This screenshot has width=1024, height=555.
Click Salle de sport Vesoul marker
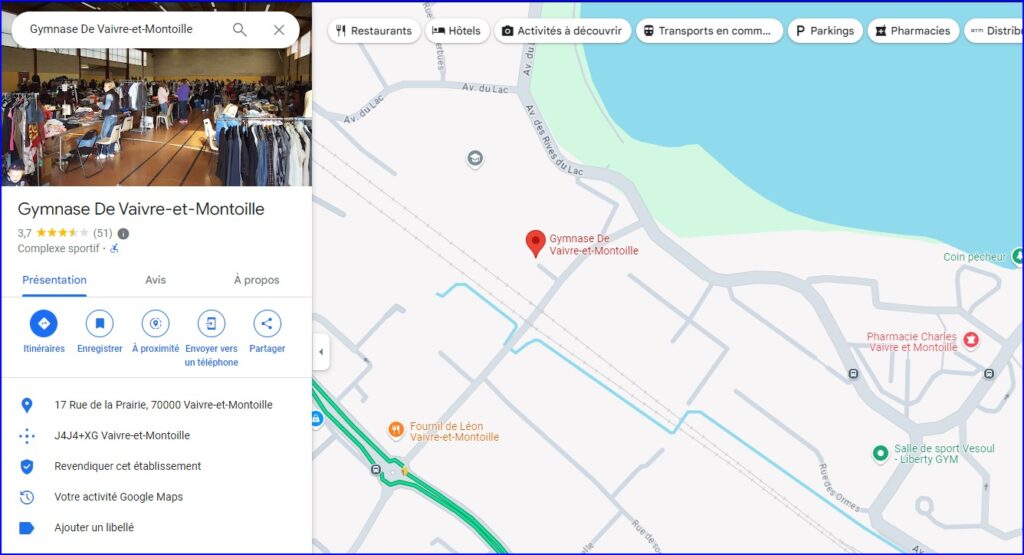click(880, 452)
